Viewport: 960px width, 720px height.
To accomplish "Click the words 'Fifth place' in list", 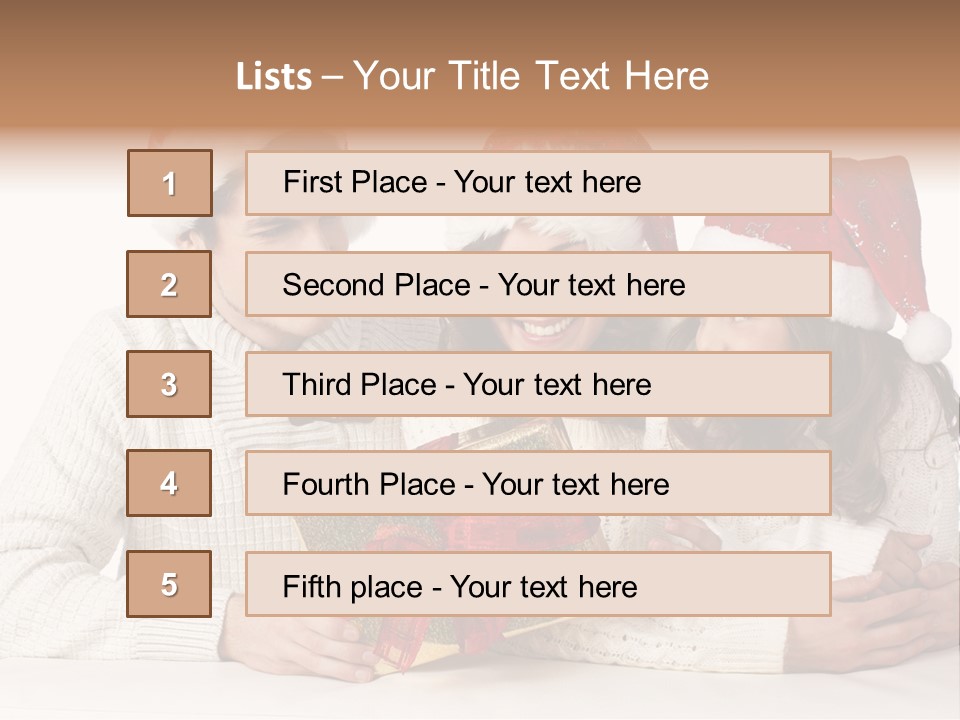I will [353, 587].
